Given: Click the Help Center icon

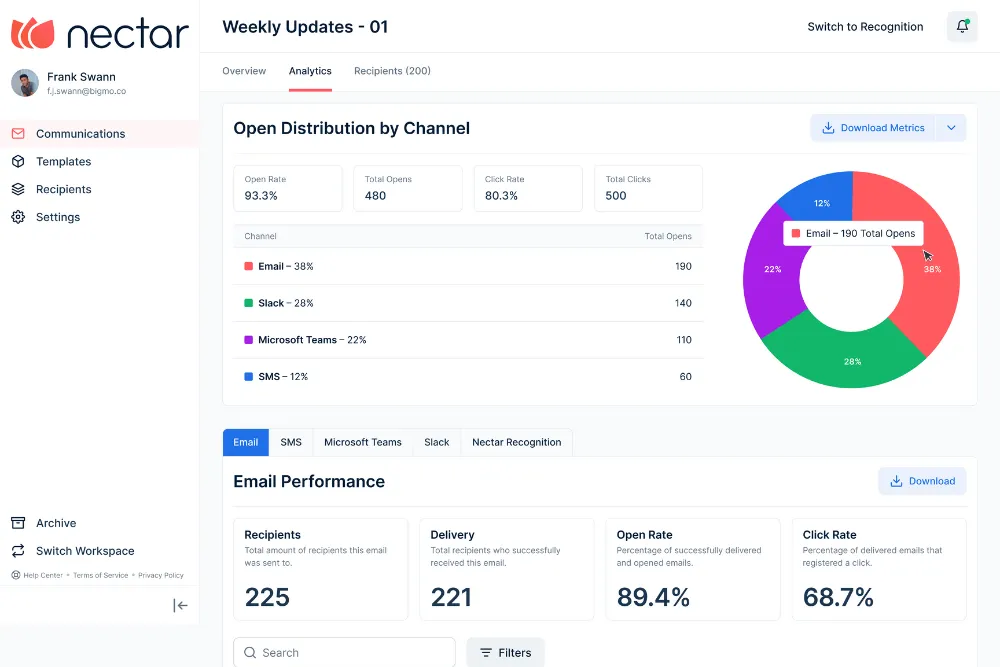Looking at the screenshot, I should (16, 575).
